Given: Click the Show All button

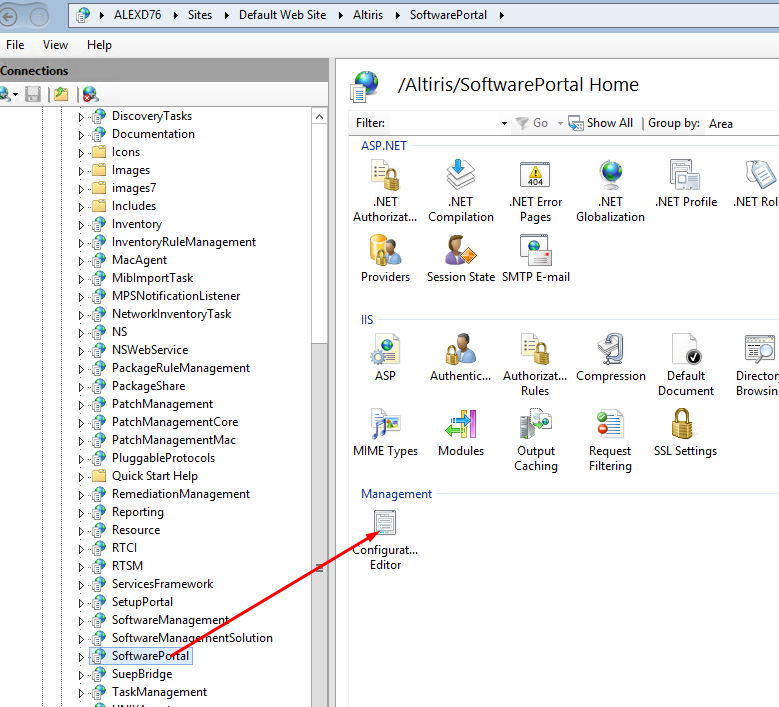Looking at the screenshot, I should (601, 123).
